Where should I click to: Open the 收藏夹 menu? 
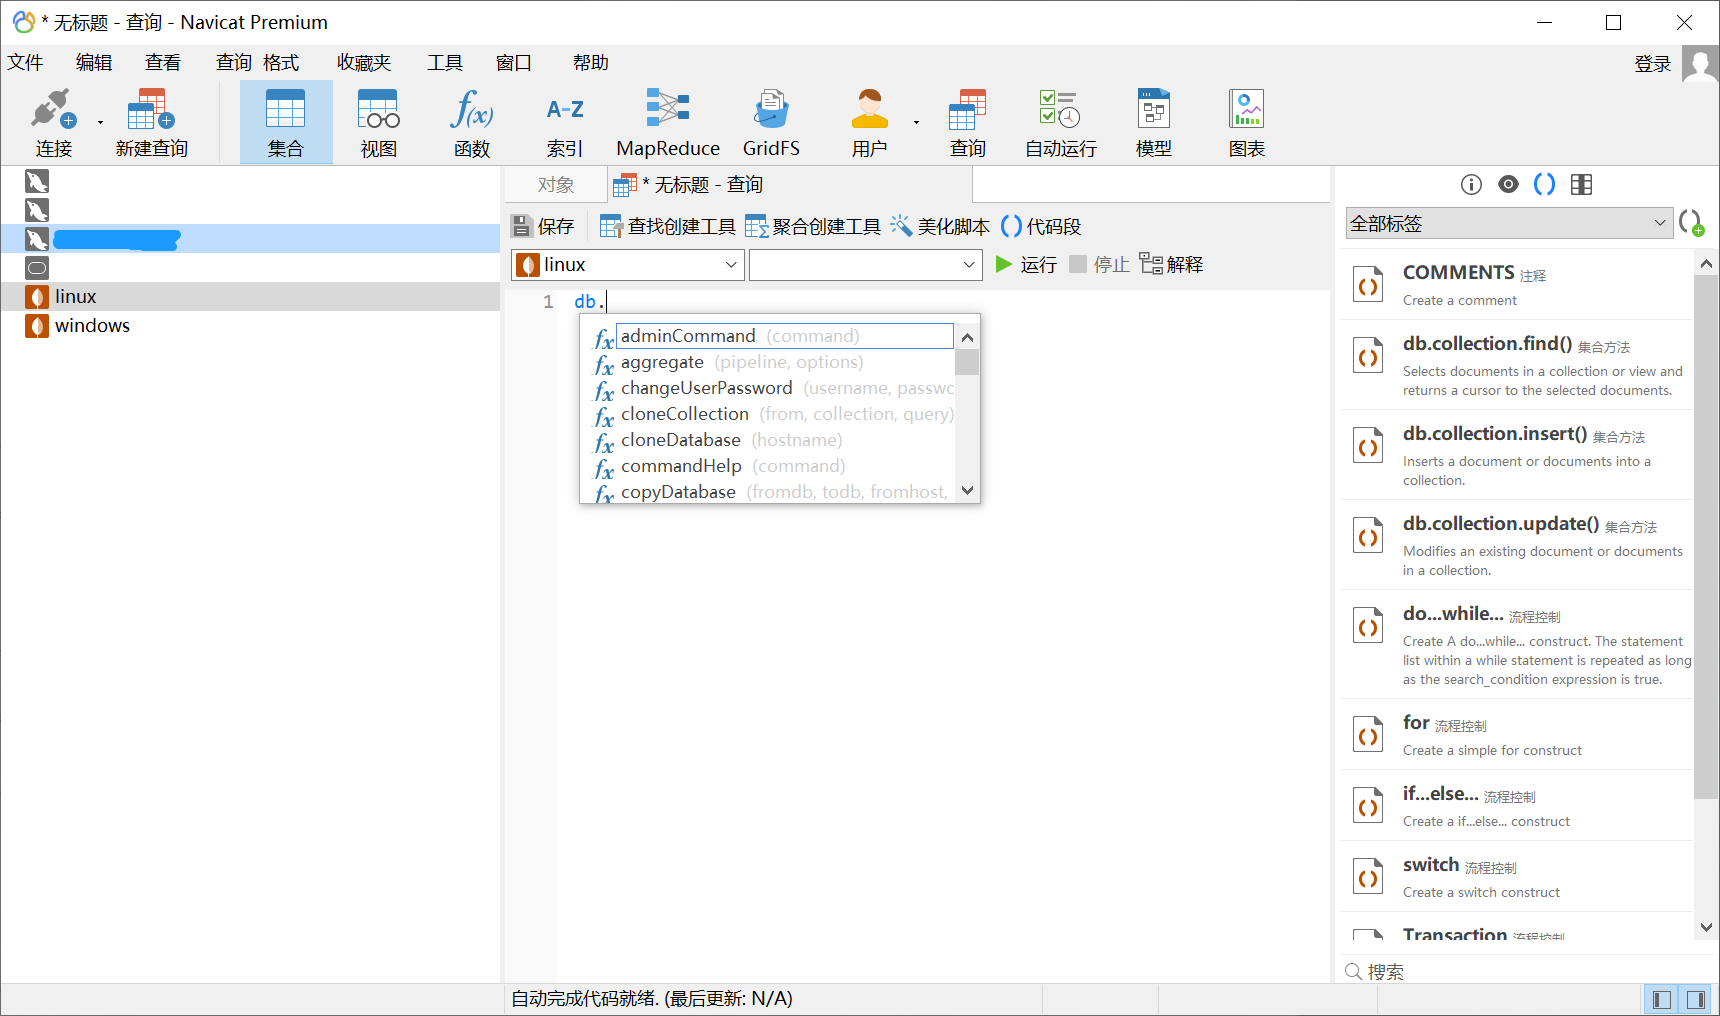[x=364, y=63]
